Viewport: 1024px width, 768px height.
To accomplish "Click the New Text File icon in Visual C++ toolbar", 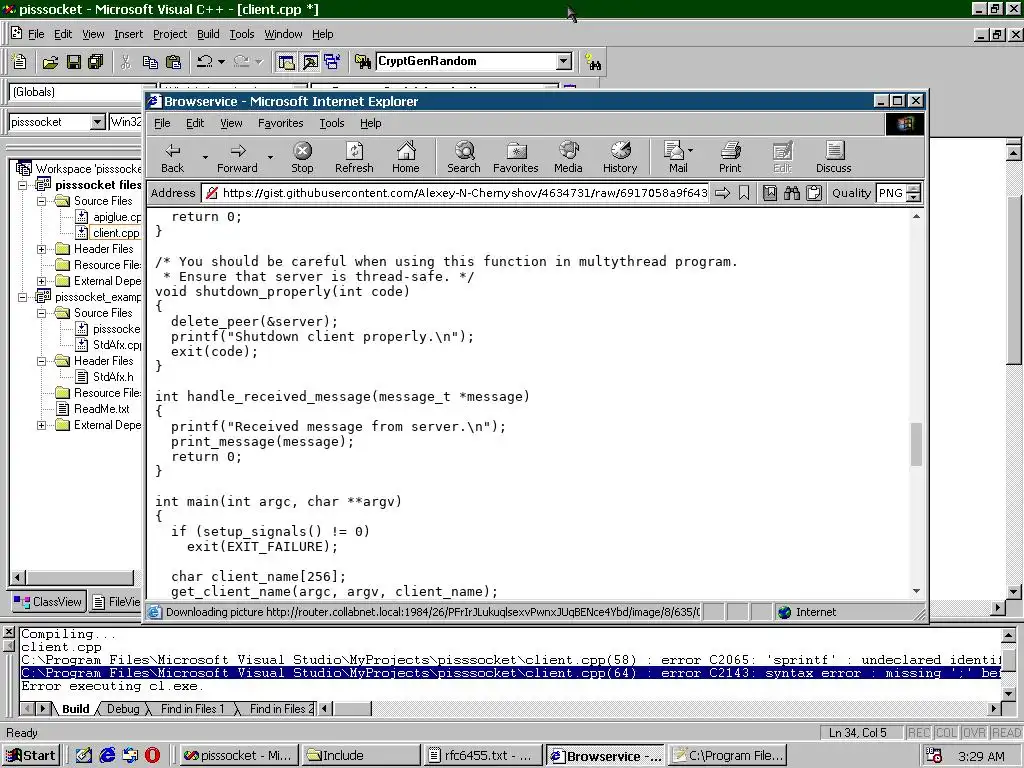I will pyautogui.click(x=20, y=62).
